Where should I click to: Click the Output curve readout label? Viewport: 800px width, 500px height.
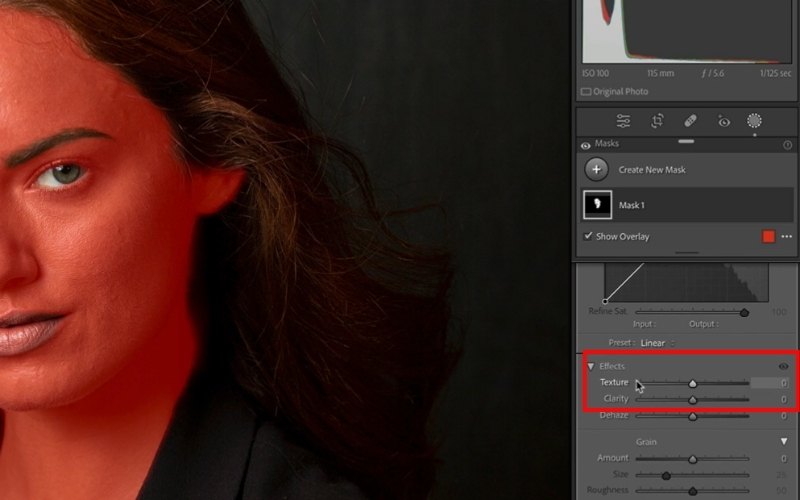coord(704,324)
